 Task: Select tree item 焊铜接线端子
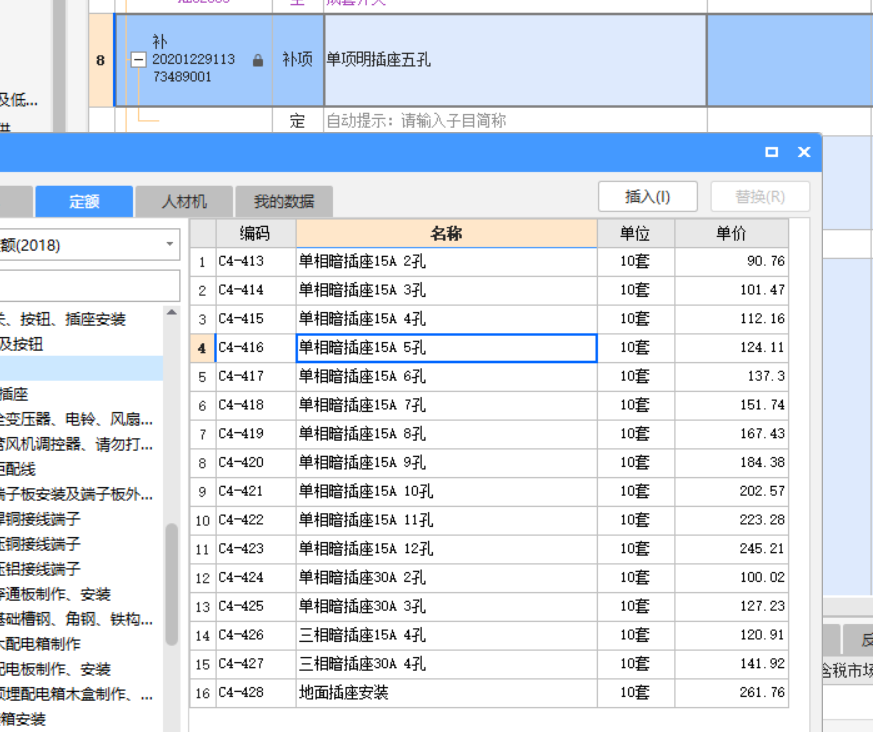point(40,519)
